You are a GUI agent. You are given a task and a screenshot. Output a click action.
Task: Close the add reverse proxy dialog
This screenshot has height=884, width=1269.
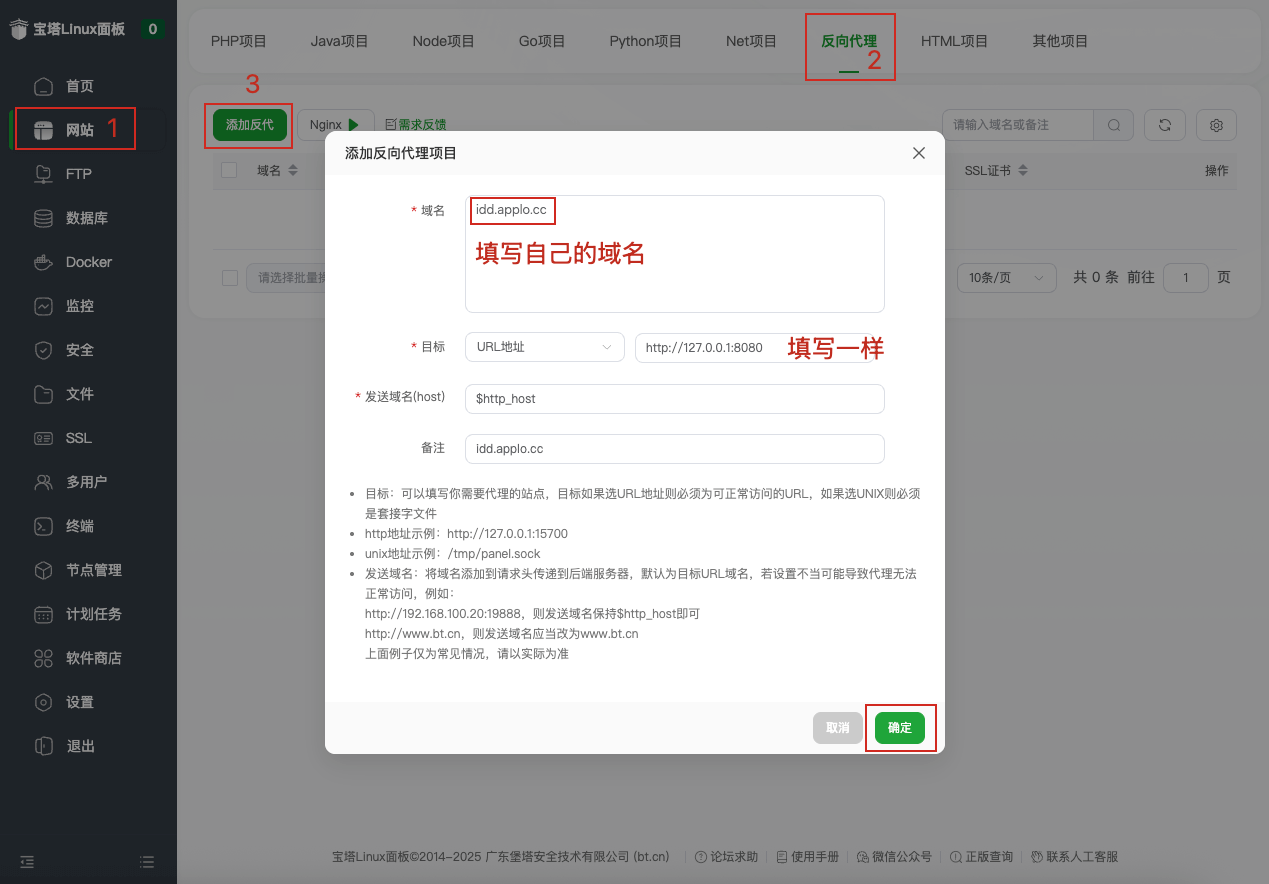pyautogui.click(x=919, y=153)
